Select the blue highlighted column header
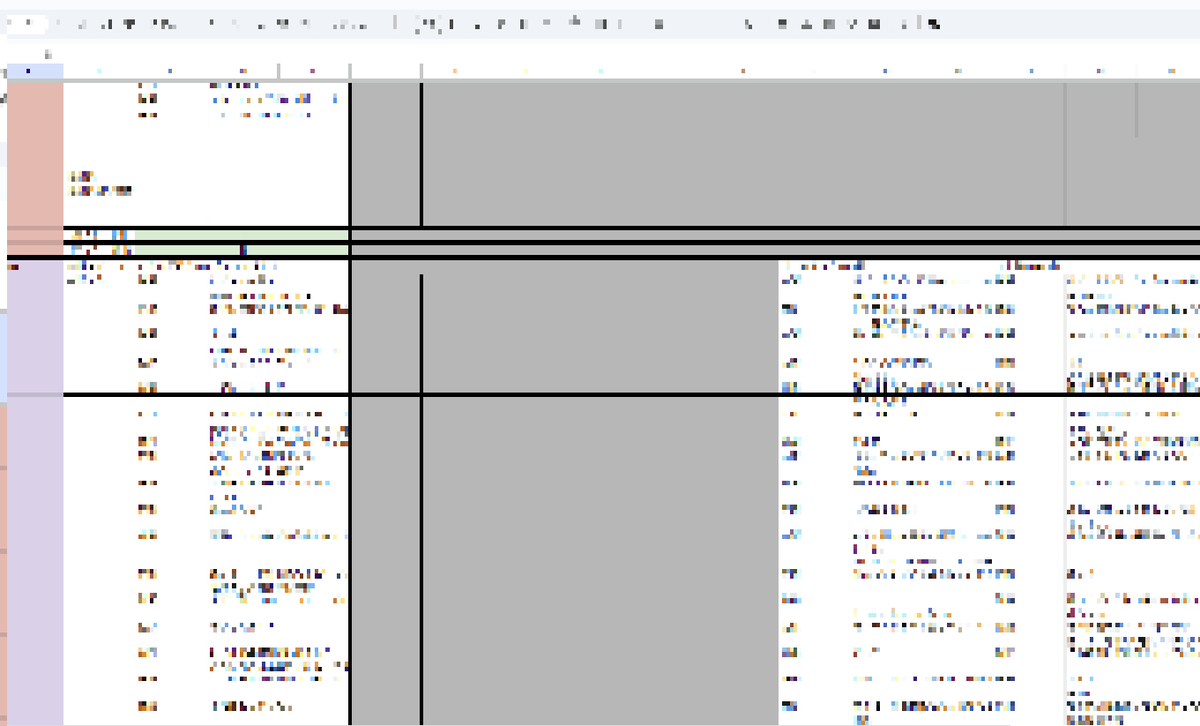Viewport: 1200px width, 726px height. point(35,71)
